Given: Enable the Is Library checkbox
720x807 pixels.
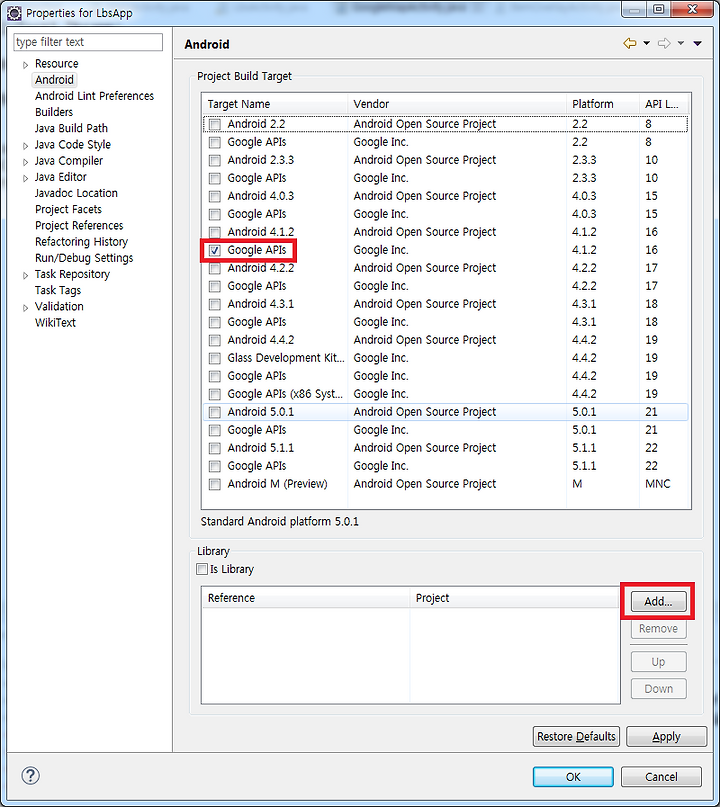Looking at the screenshot, I should point(202,569).
